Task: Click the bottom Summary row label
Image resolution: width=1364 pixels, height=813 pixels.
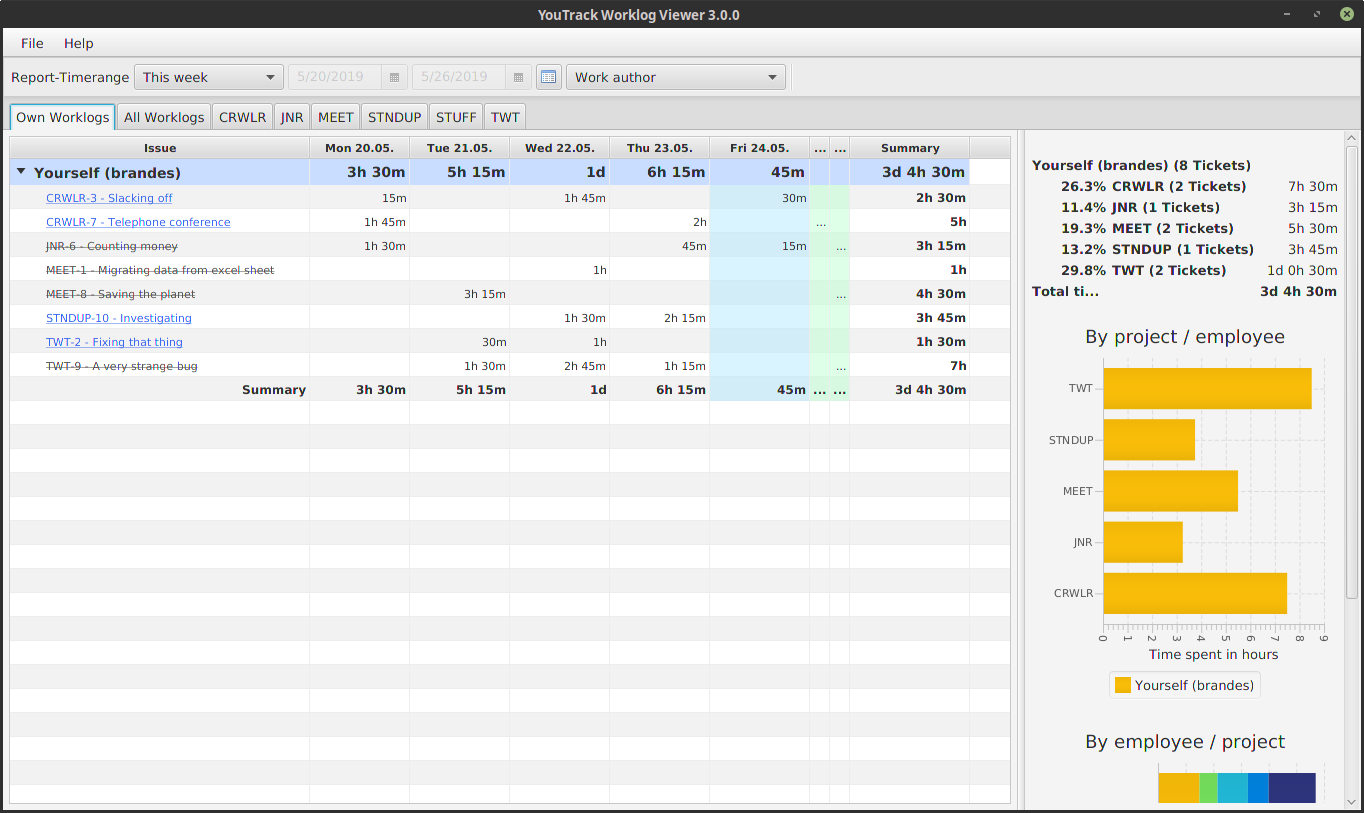Action: point(274,390)
